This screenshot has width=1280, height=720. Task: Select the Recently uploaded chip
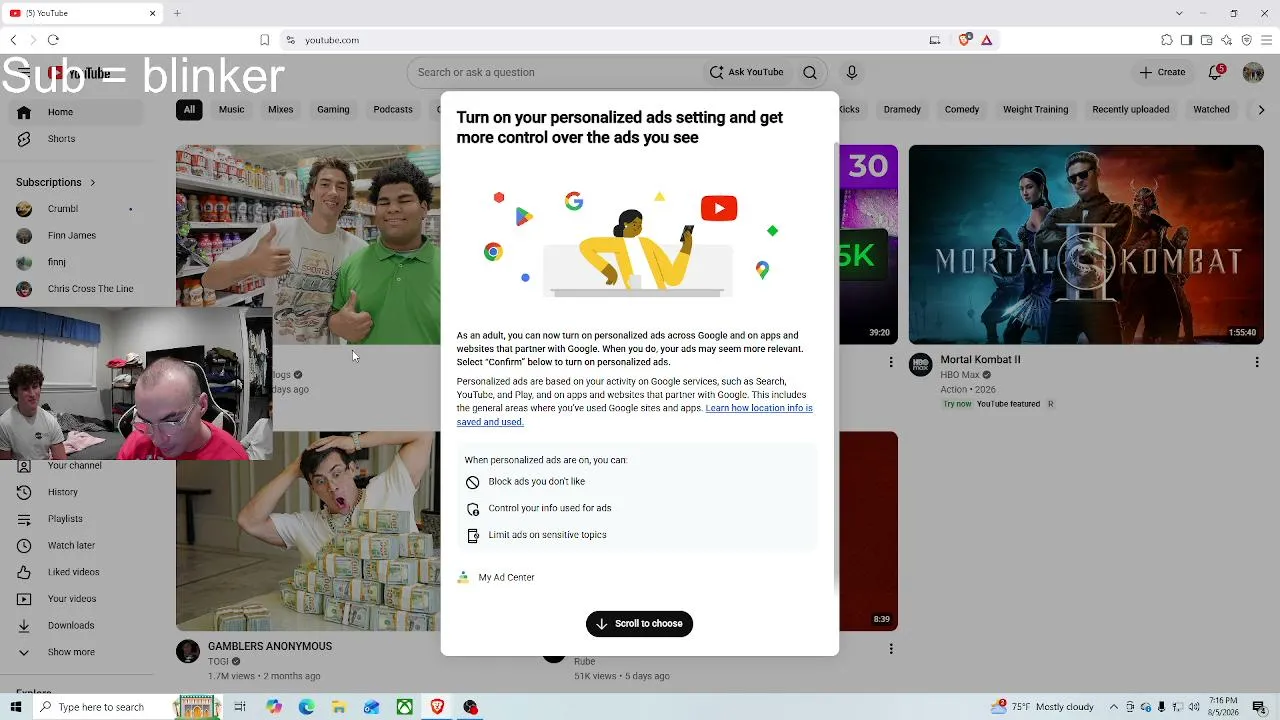(x=1130, y=110)
